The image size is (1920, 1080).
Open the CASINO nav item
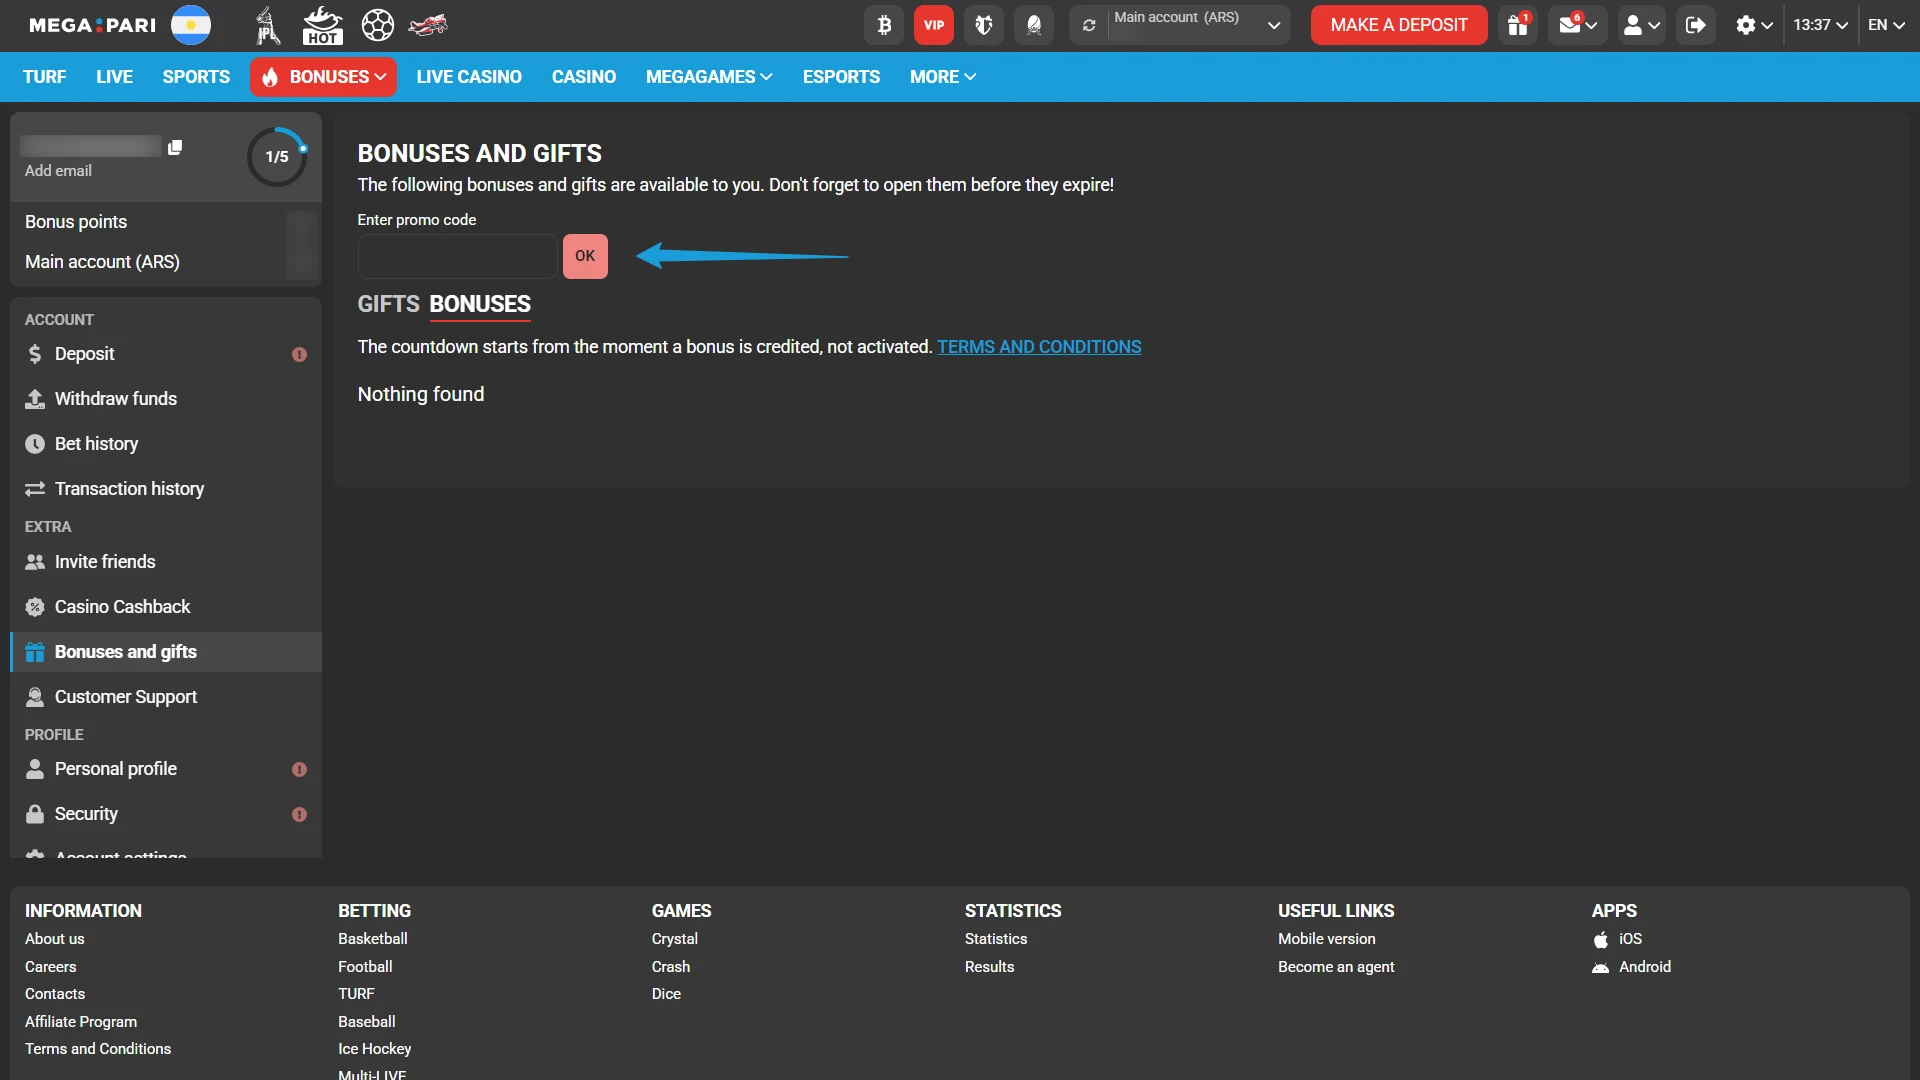coord(584,77)
